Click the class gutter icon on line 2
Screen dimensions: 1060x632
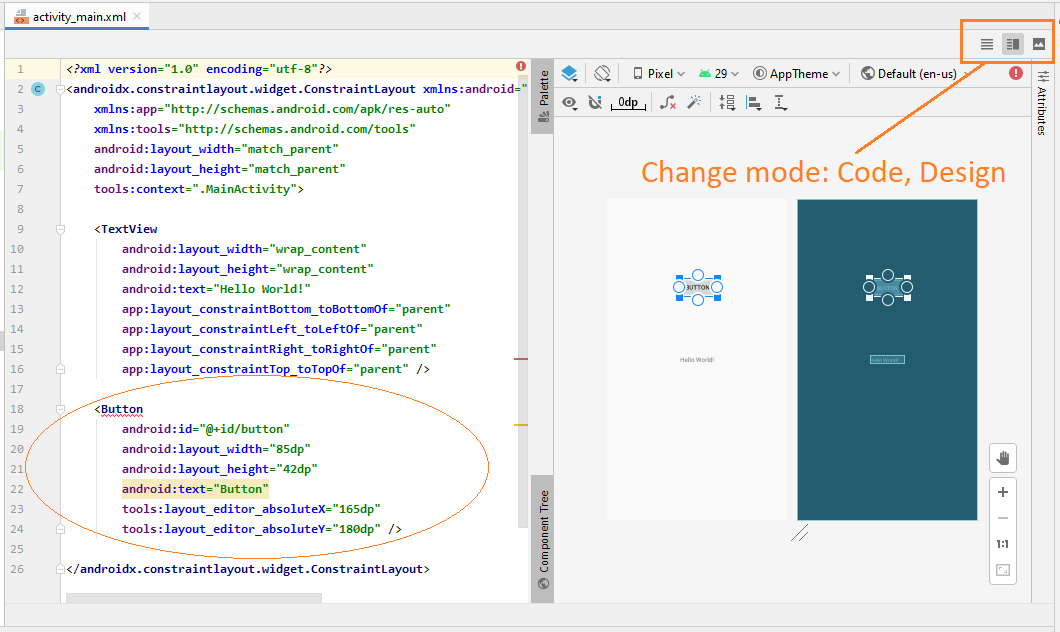click(38, 89)
